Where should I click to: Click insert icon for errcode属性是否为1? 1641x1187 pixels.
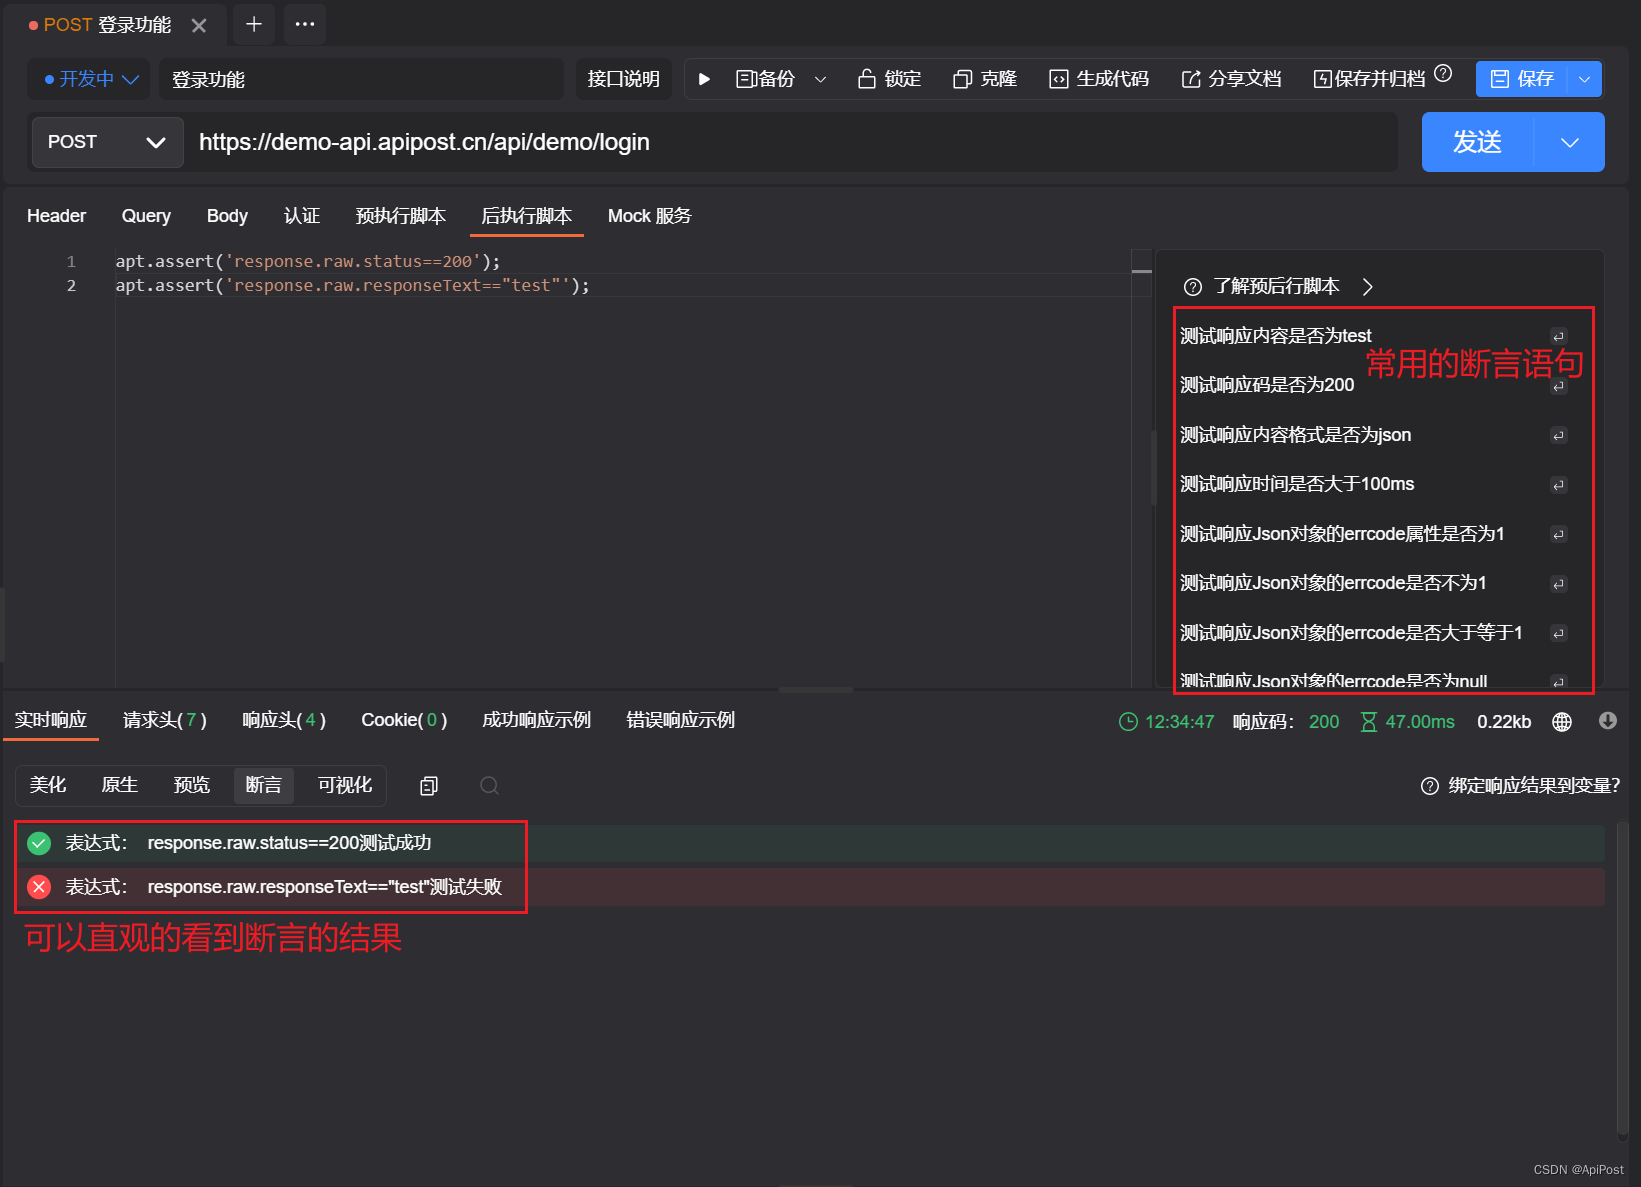coord(1558,534)
